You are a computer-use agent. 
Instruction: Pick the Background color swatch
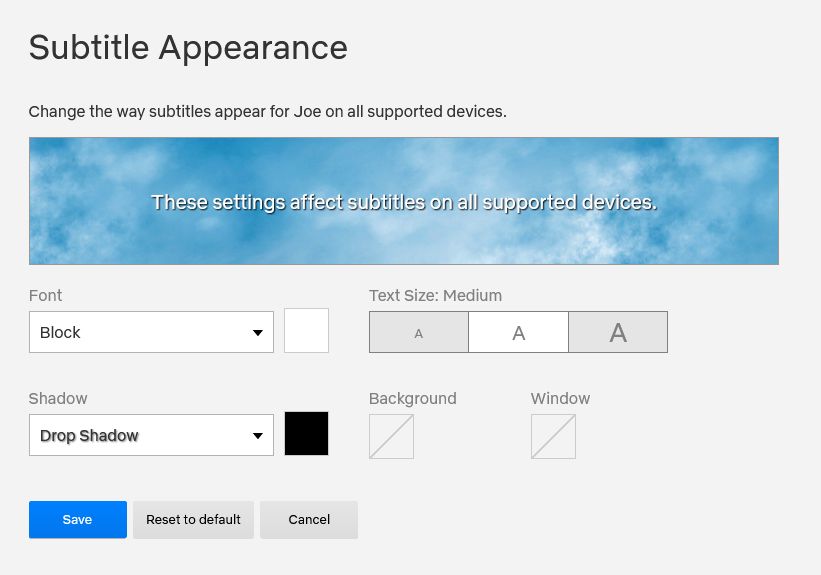click(391, 436)
